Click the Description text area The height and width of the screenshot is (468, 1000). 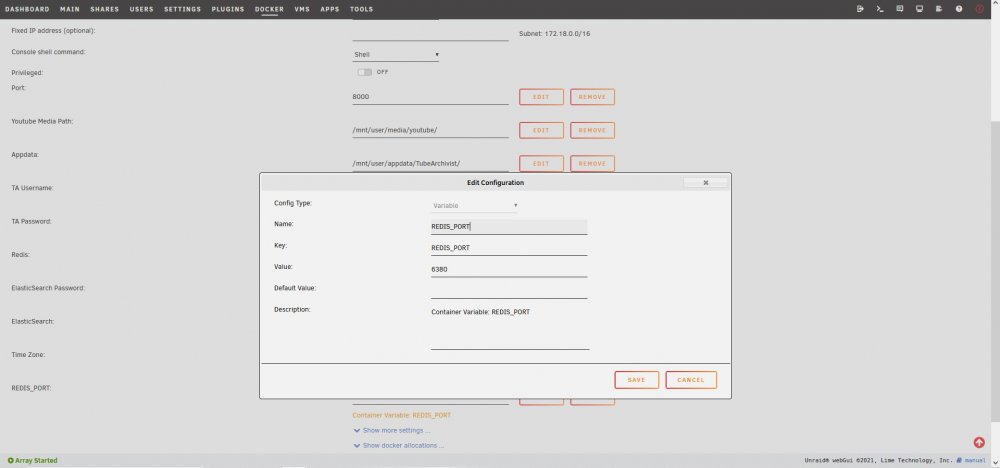(x=510, y=327)
